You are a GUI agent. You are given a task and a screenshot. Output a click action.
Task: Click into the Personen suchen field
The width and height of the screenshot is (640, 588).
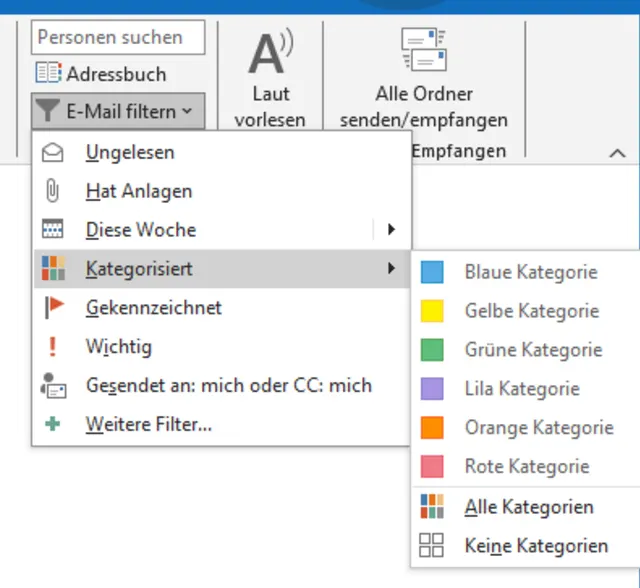(118, 38)
